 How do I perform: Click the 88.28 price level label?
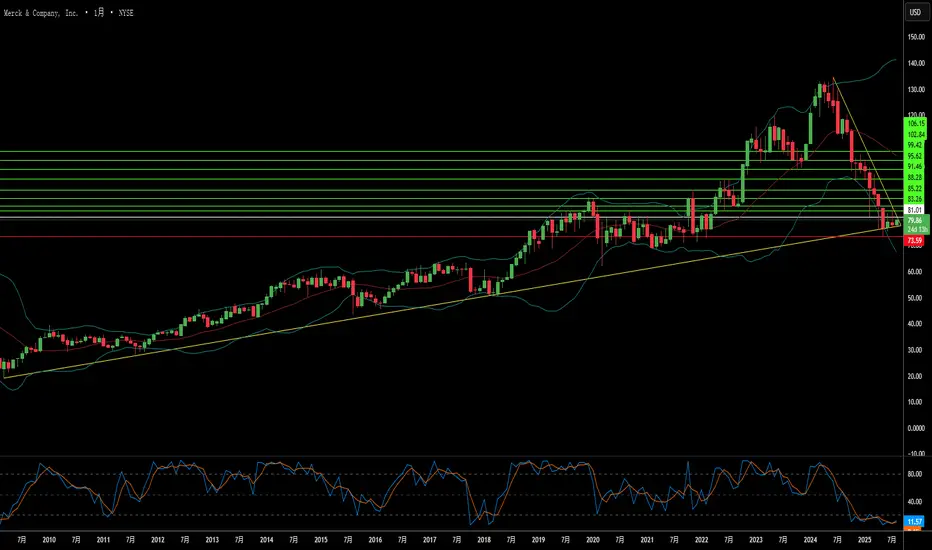(913, 177)
